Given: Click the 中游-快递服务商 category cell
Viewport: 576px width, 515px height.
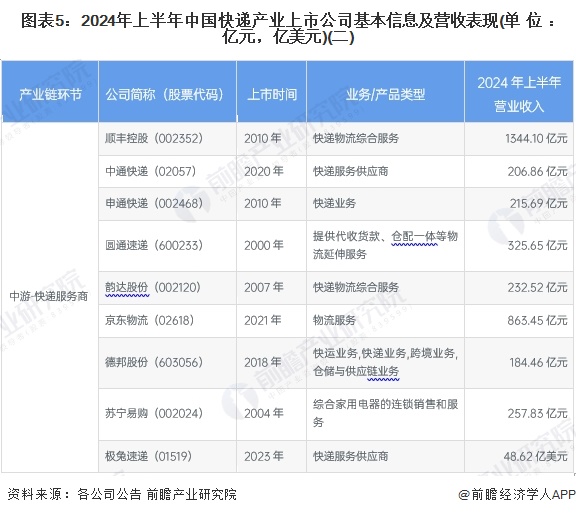Looking at the screenshot, I should pyautogui.click(x=50, y=297).
